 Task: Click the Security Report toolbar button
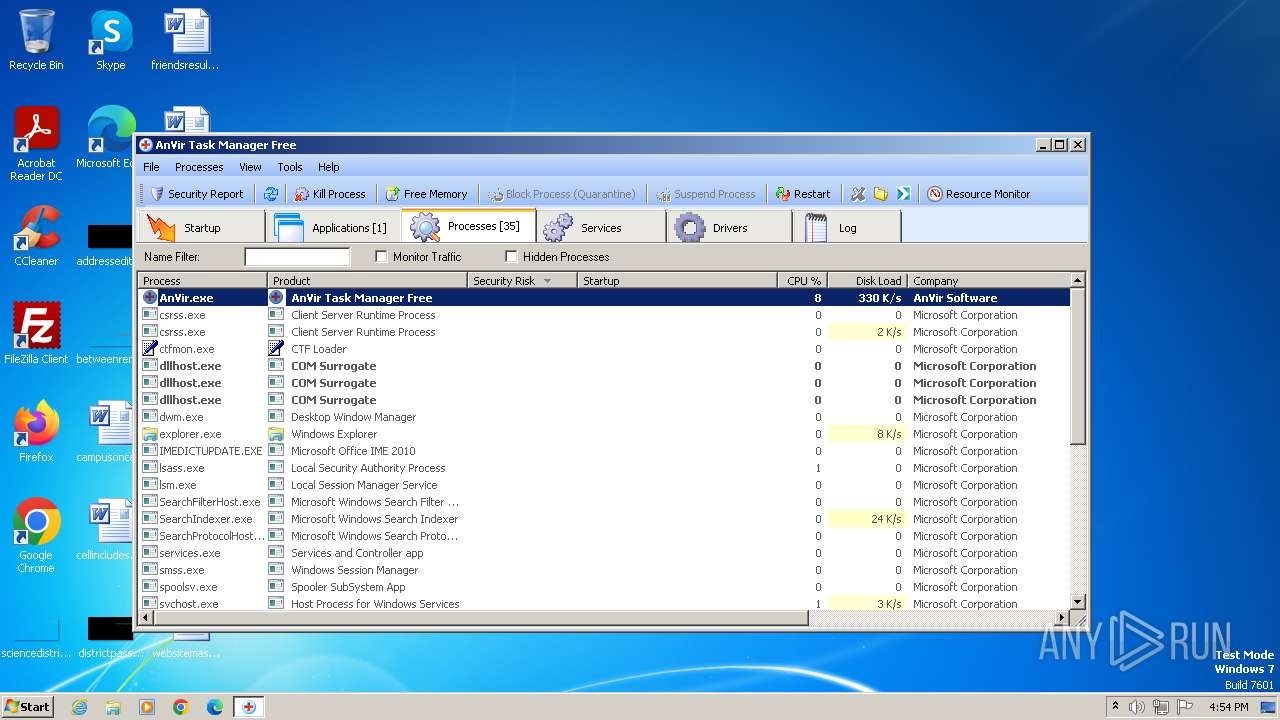pyautogui.click(x=197, y=194)
